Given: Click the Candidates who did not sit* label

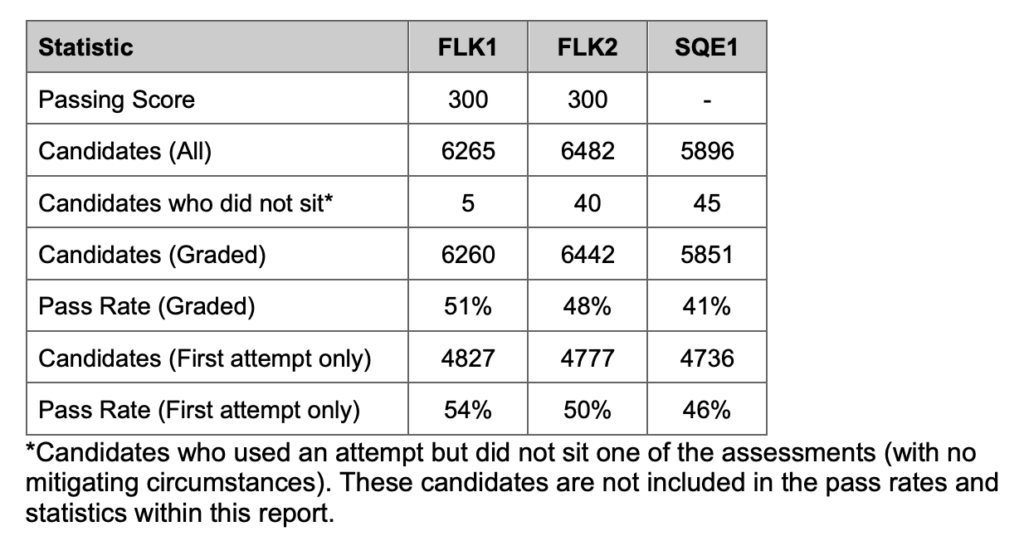Looking at the screenshot, I should tap(185, 203).
